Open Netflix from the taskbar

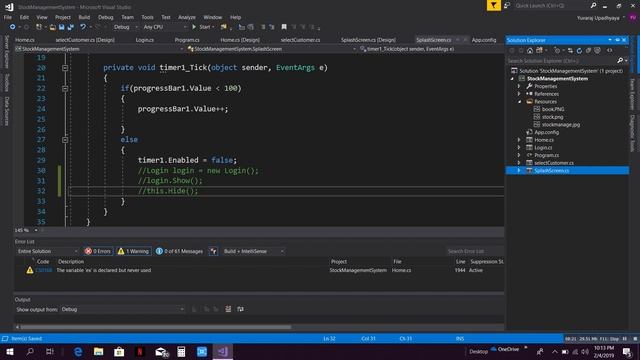click(140, 351)
